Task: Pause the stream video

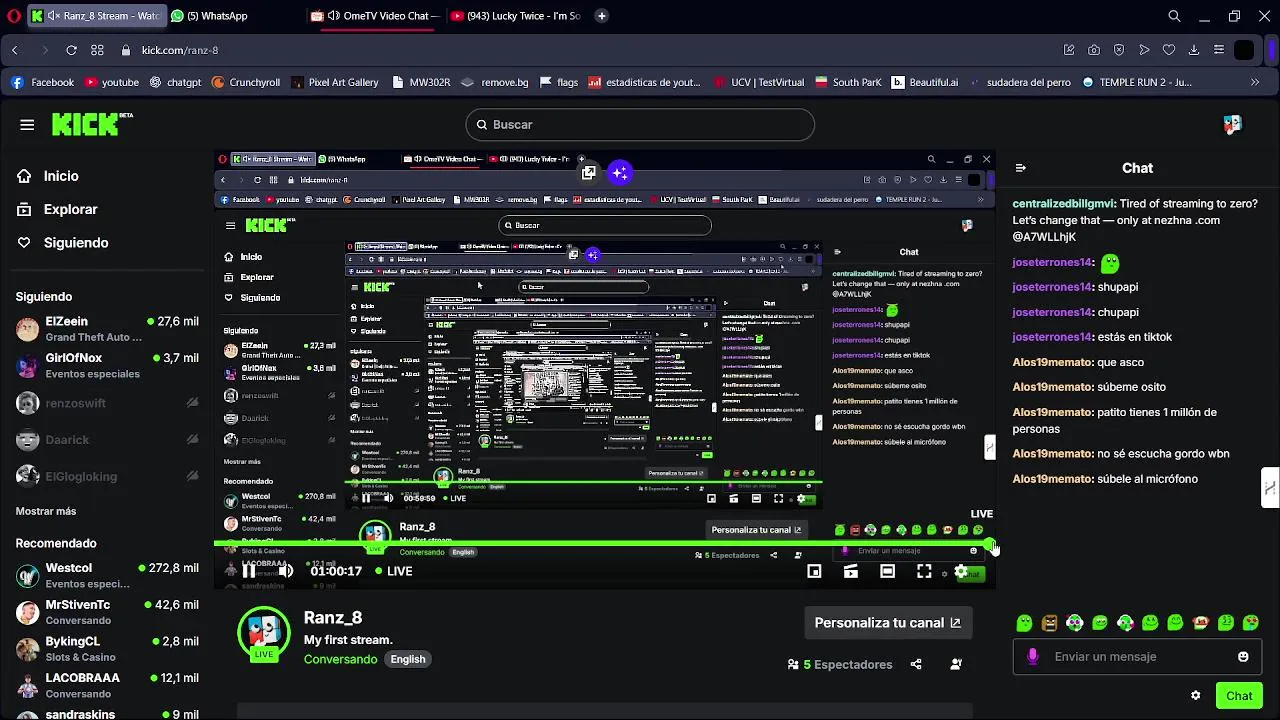Action: click(249, 571)
